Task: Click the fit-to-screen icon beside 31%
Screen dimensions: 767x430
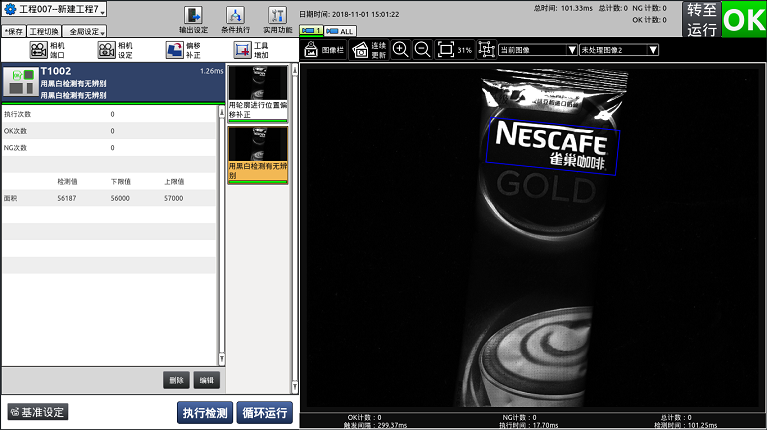Action: (x=446, y=49)
